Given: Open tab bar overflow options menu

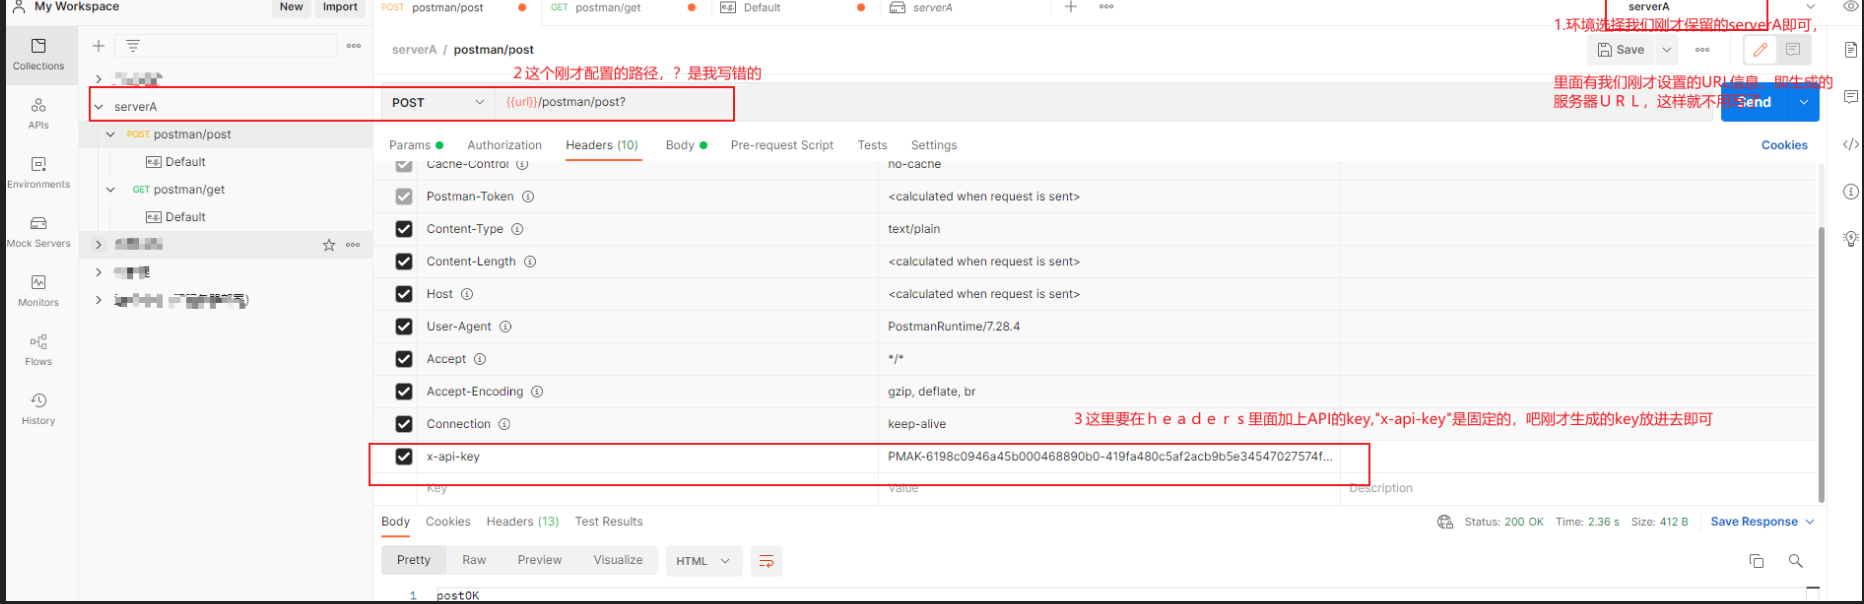Looking at the screenshot, I should 1106,7.
